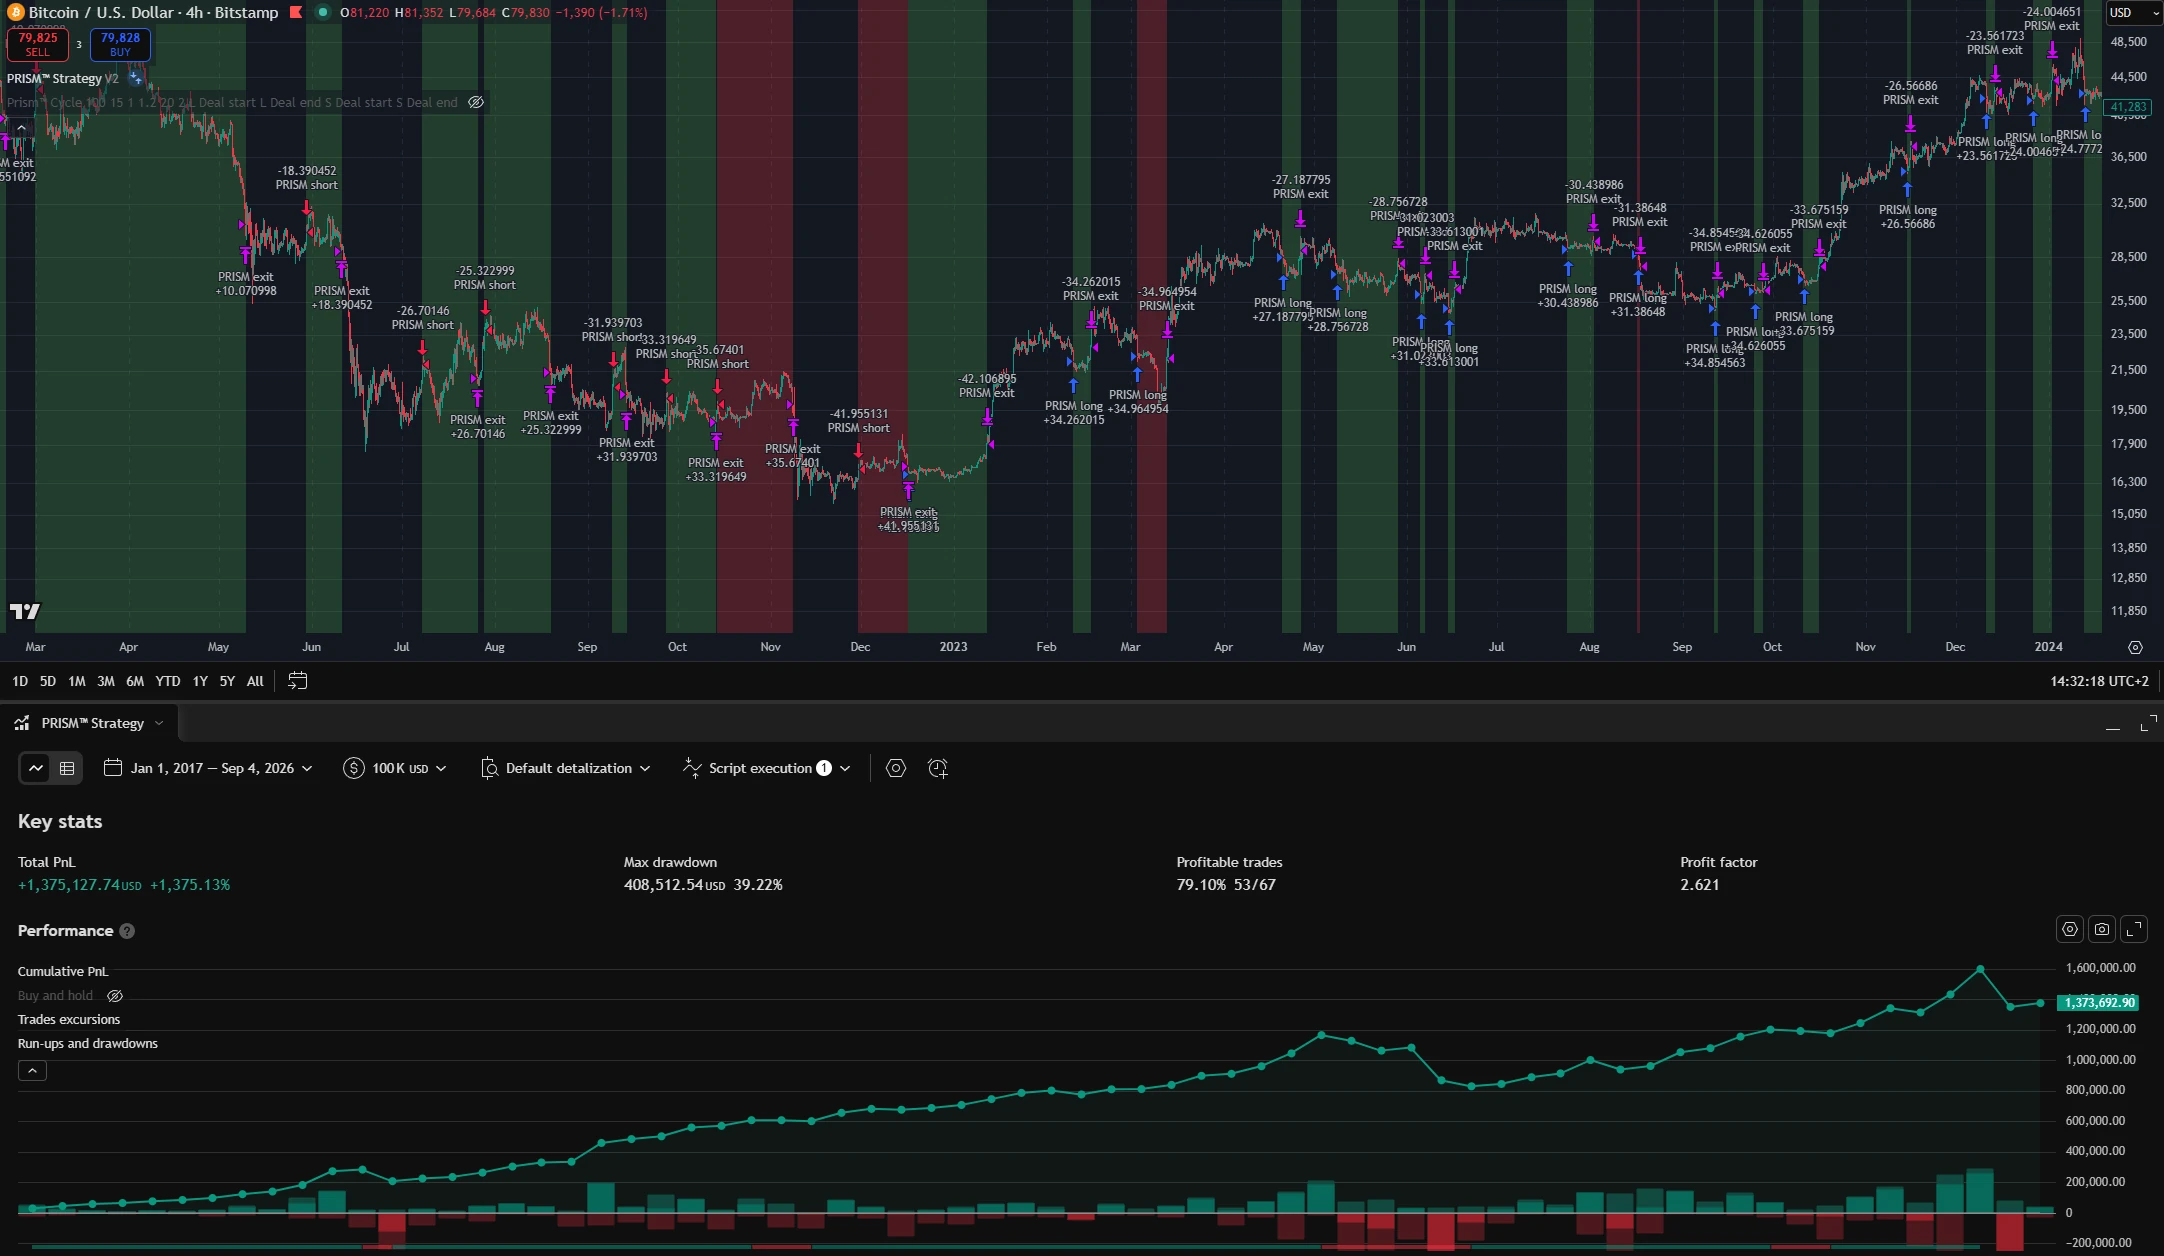Open the PRISM Strategy tab dropdown
This screenshot has width=2164, height=1256.
[x=158, y=723]
